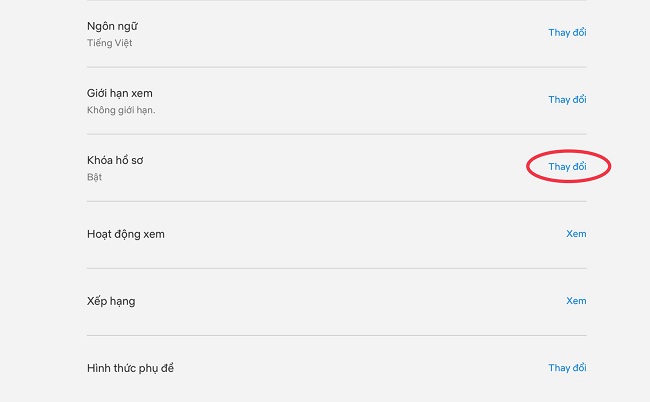Viewport: 650px width, 402px height.
Task: Open Xem link next to Xếp hạng
Action: pos(576,301)
